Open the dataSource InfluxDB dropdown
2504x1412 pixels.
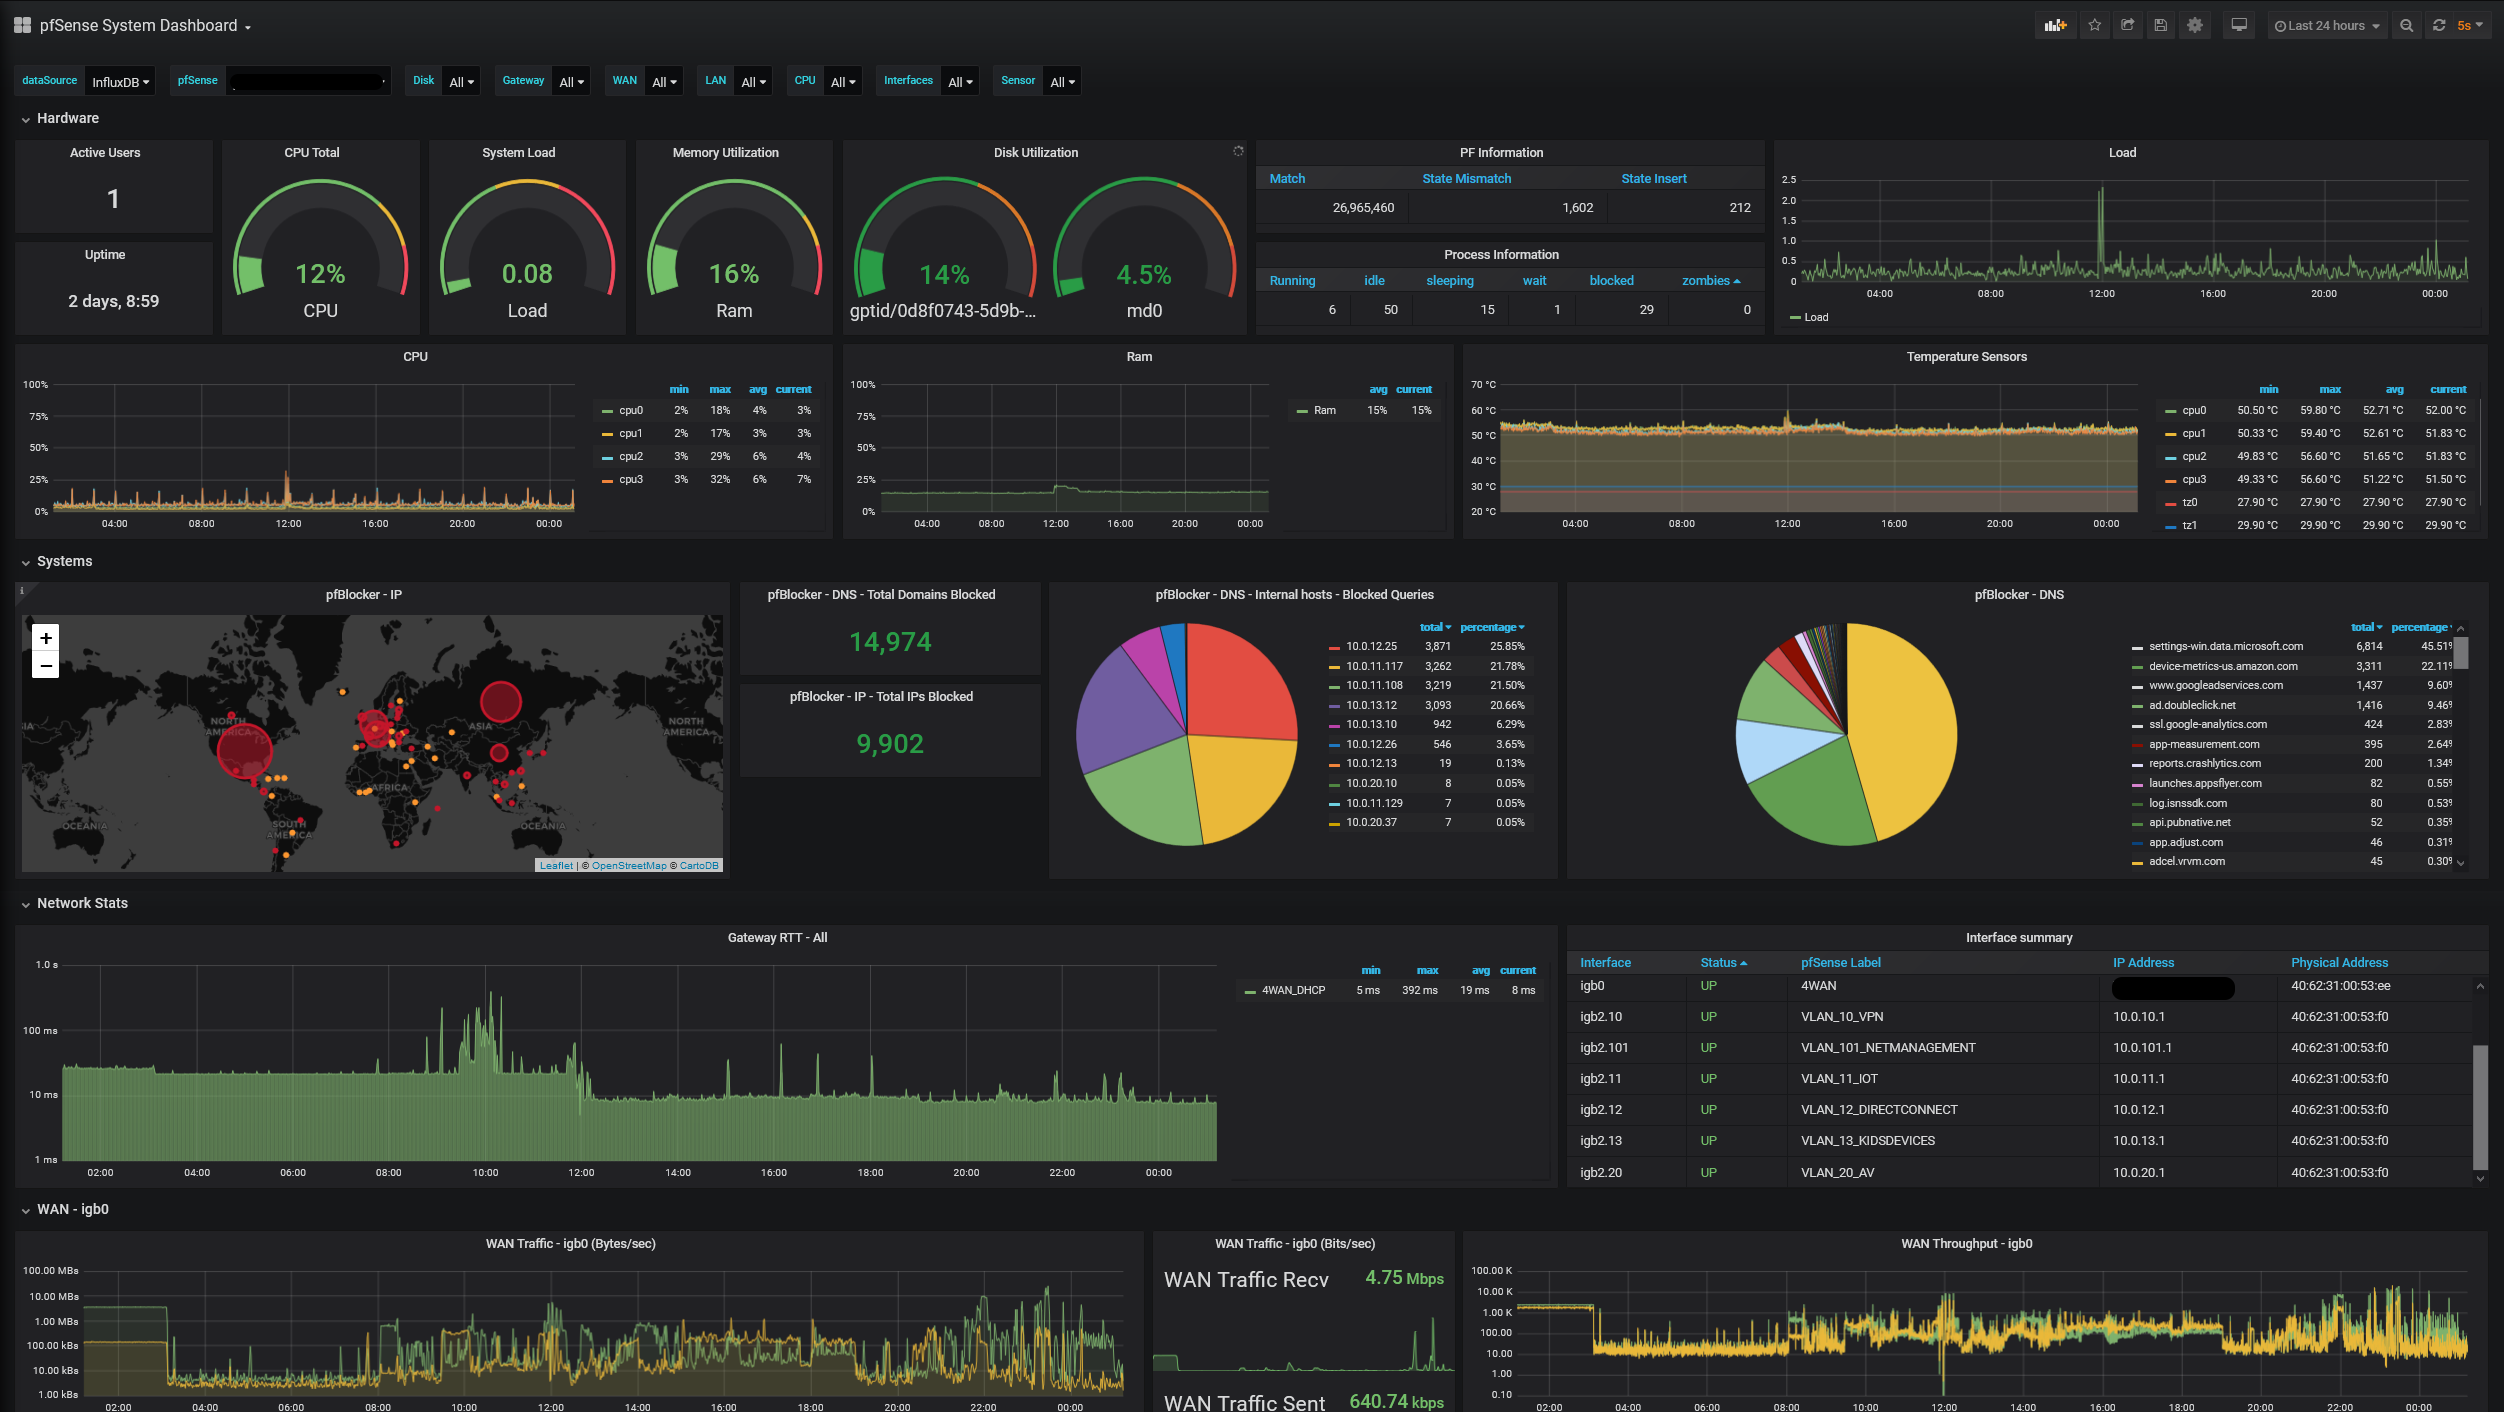click(120, 82)
